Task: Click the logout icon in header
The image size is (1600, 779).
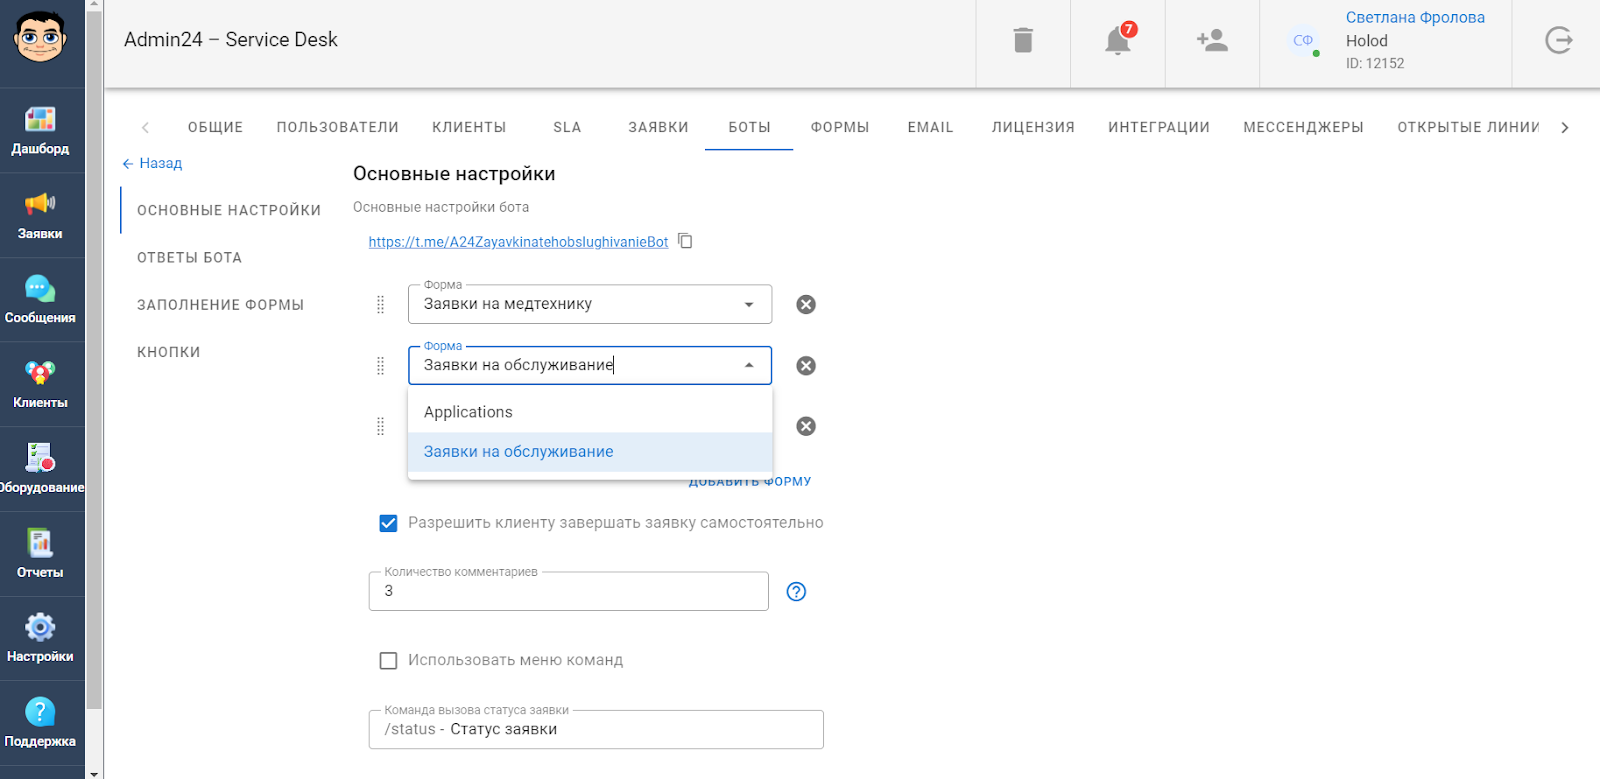Action: click(x=1558, y=41)
